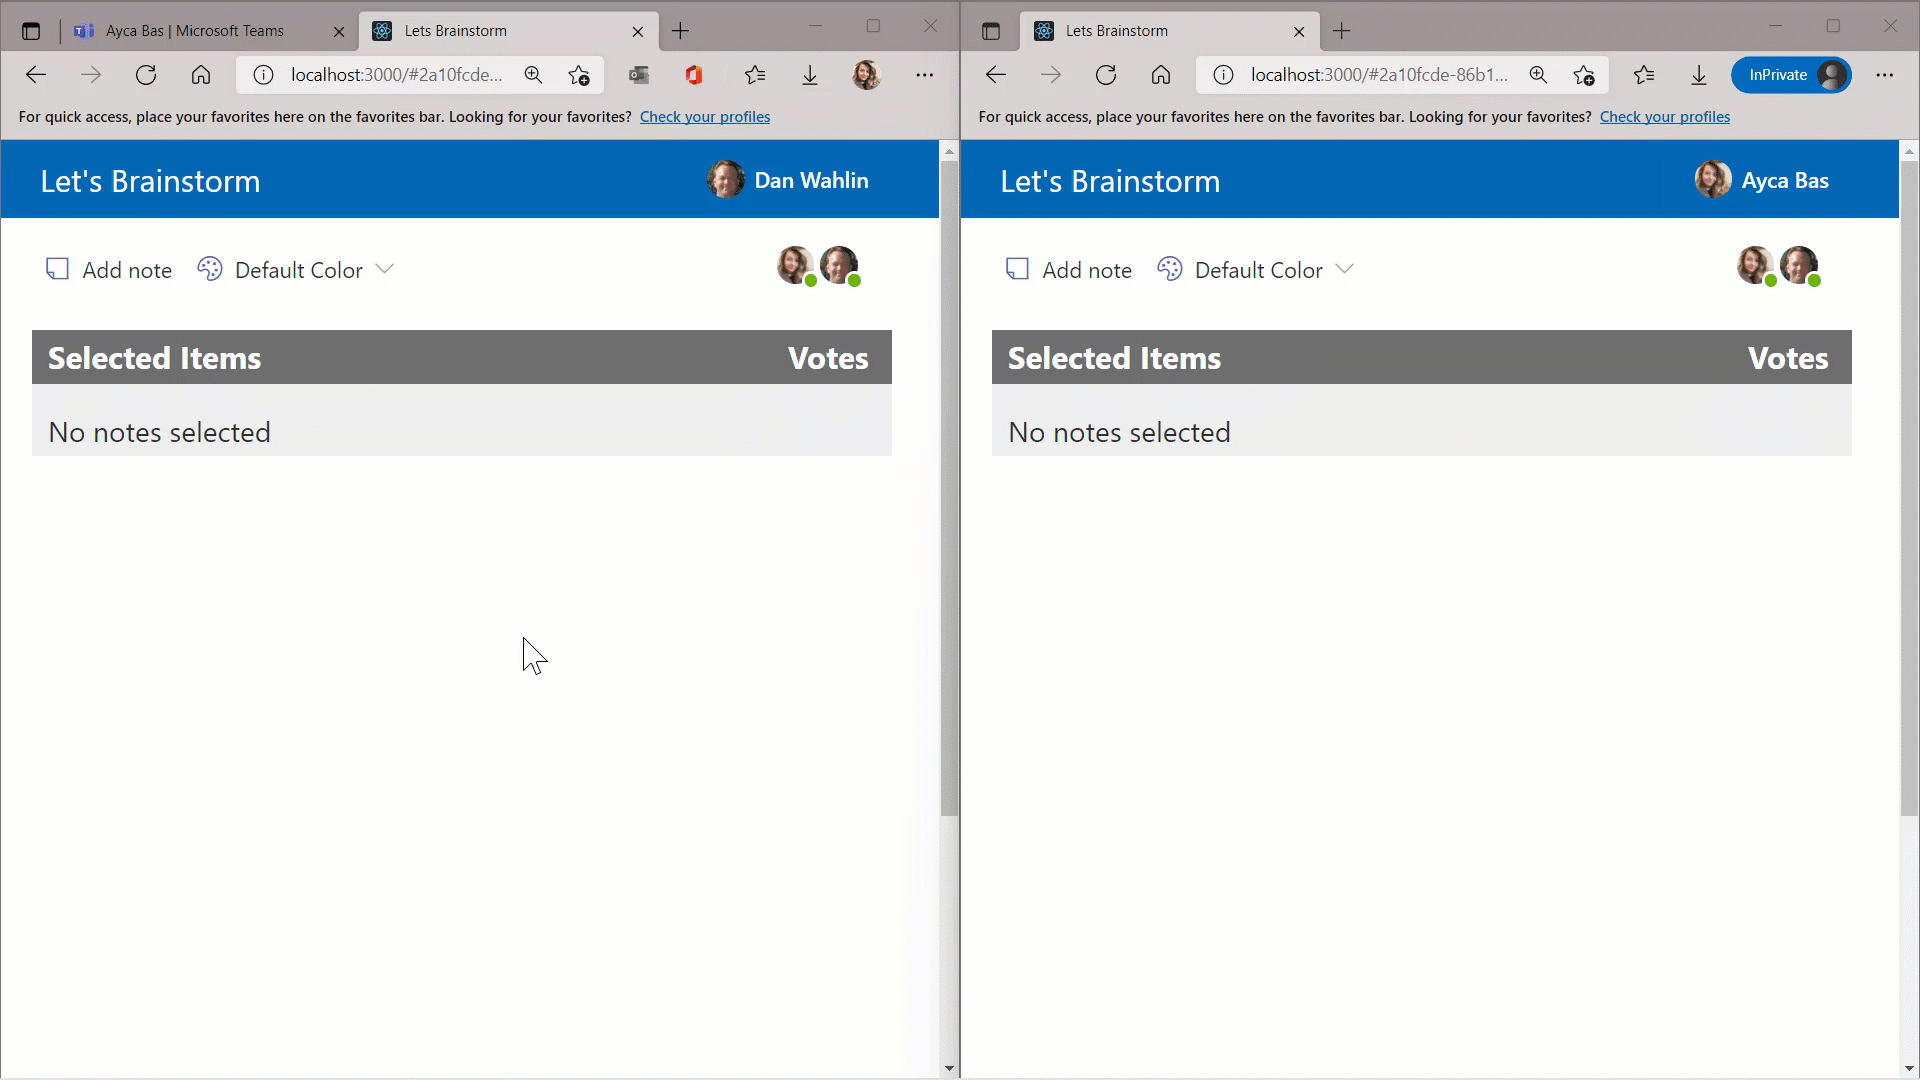1920x1080 pixels.
Task: Click zoom magnifier icon in left address bar
Action: coord(533,75)
